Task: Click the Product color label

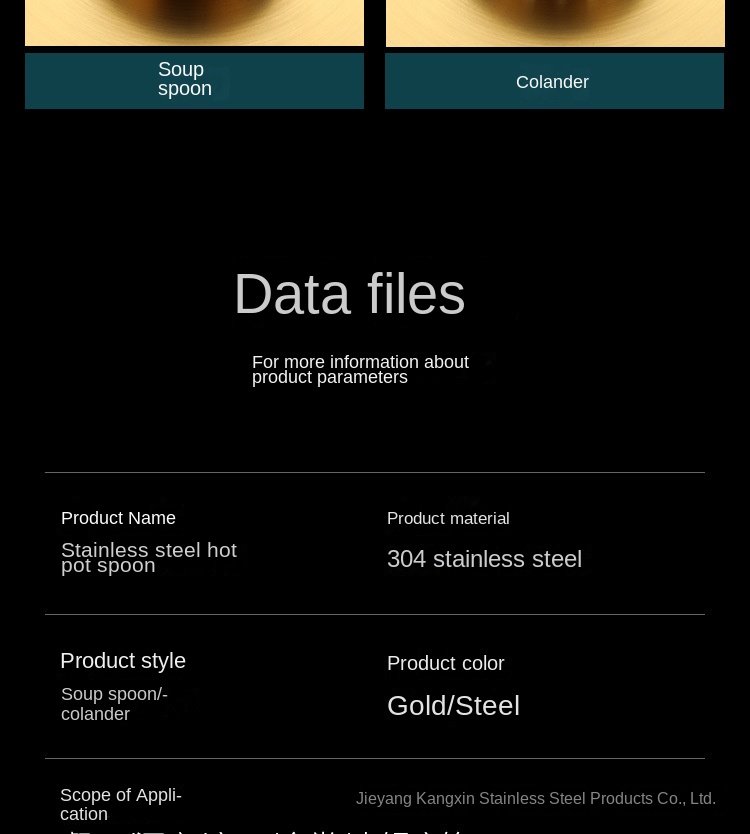Action: click(445, 663)
